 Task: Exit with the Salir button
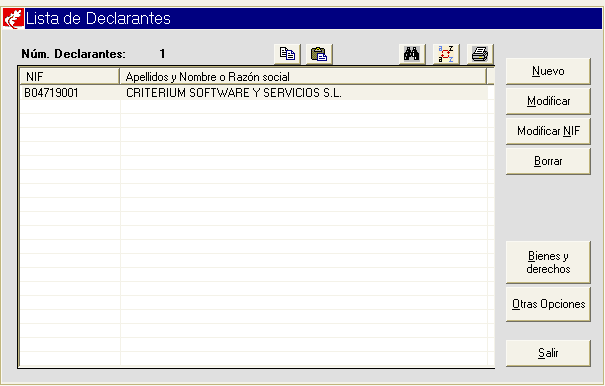click(x=548, y=353)
